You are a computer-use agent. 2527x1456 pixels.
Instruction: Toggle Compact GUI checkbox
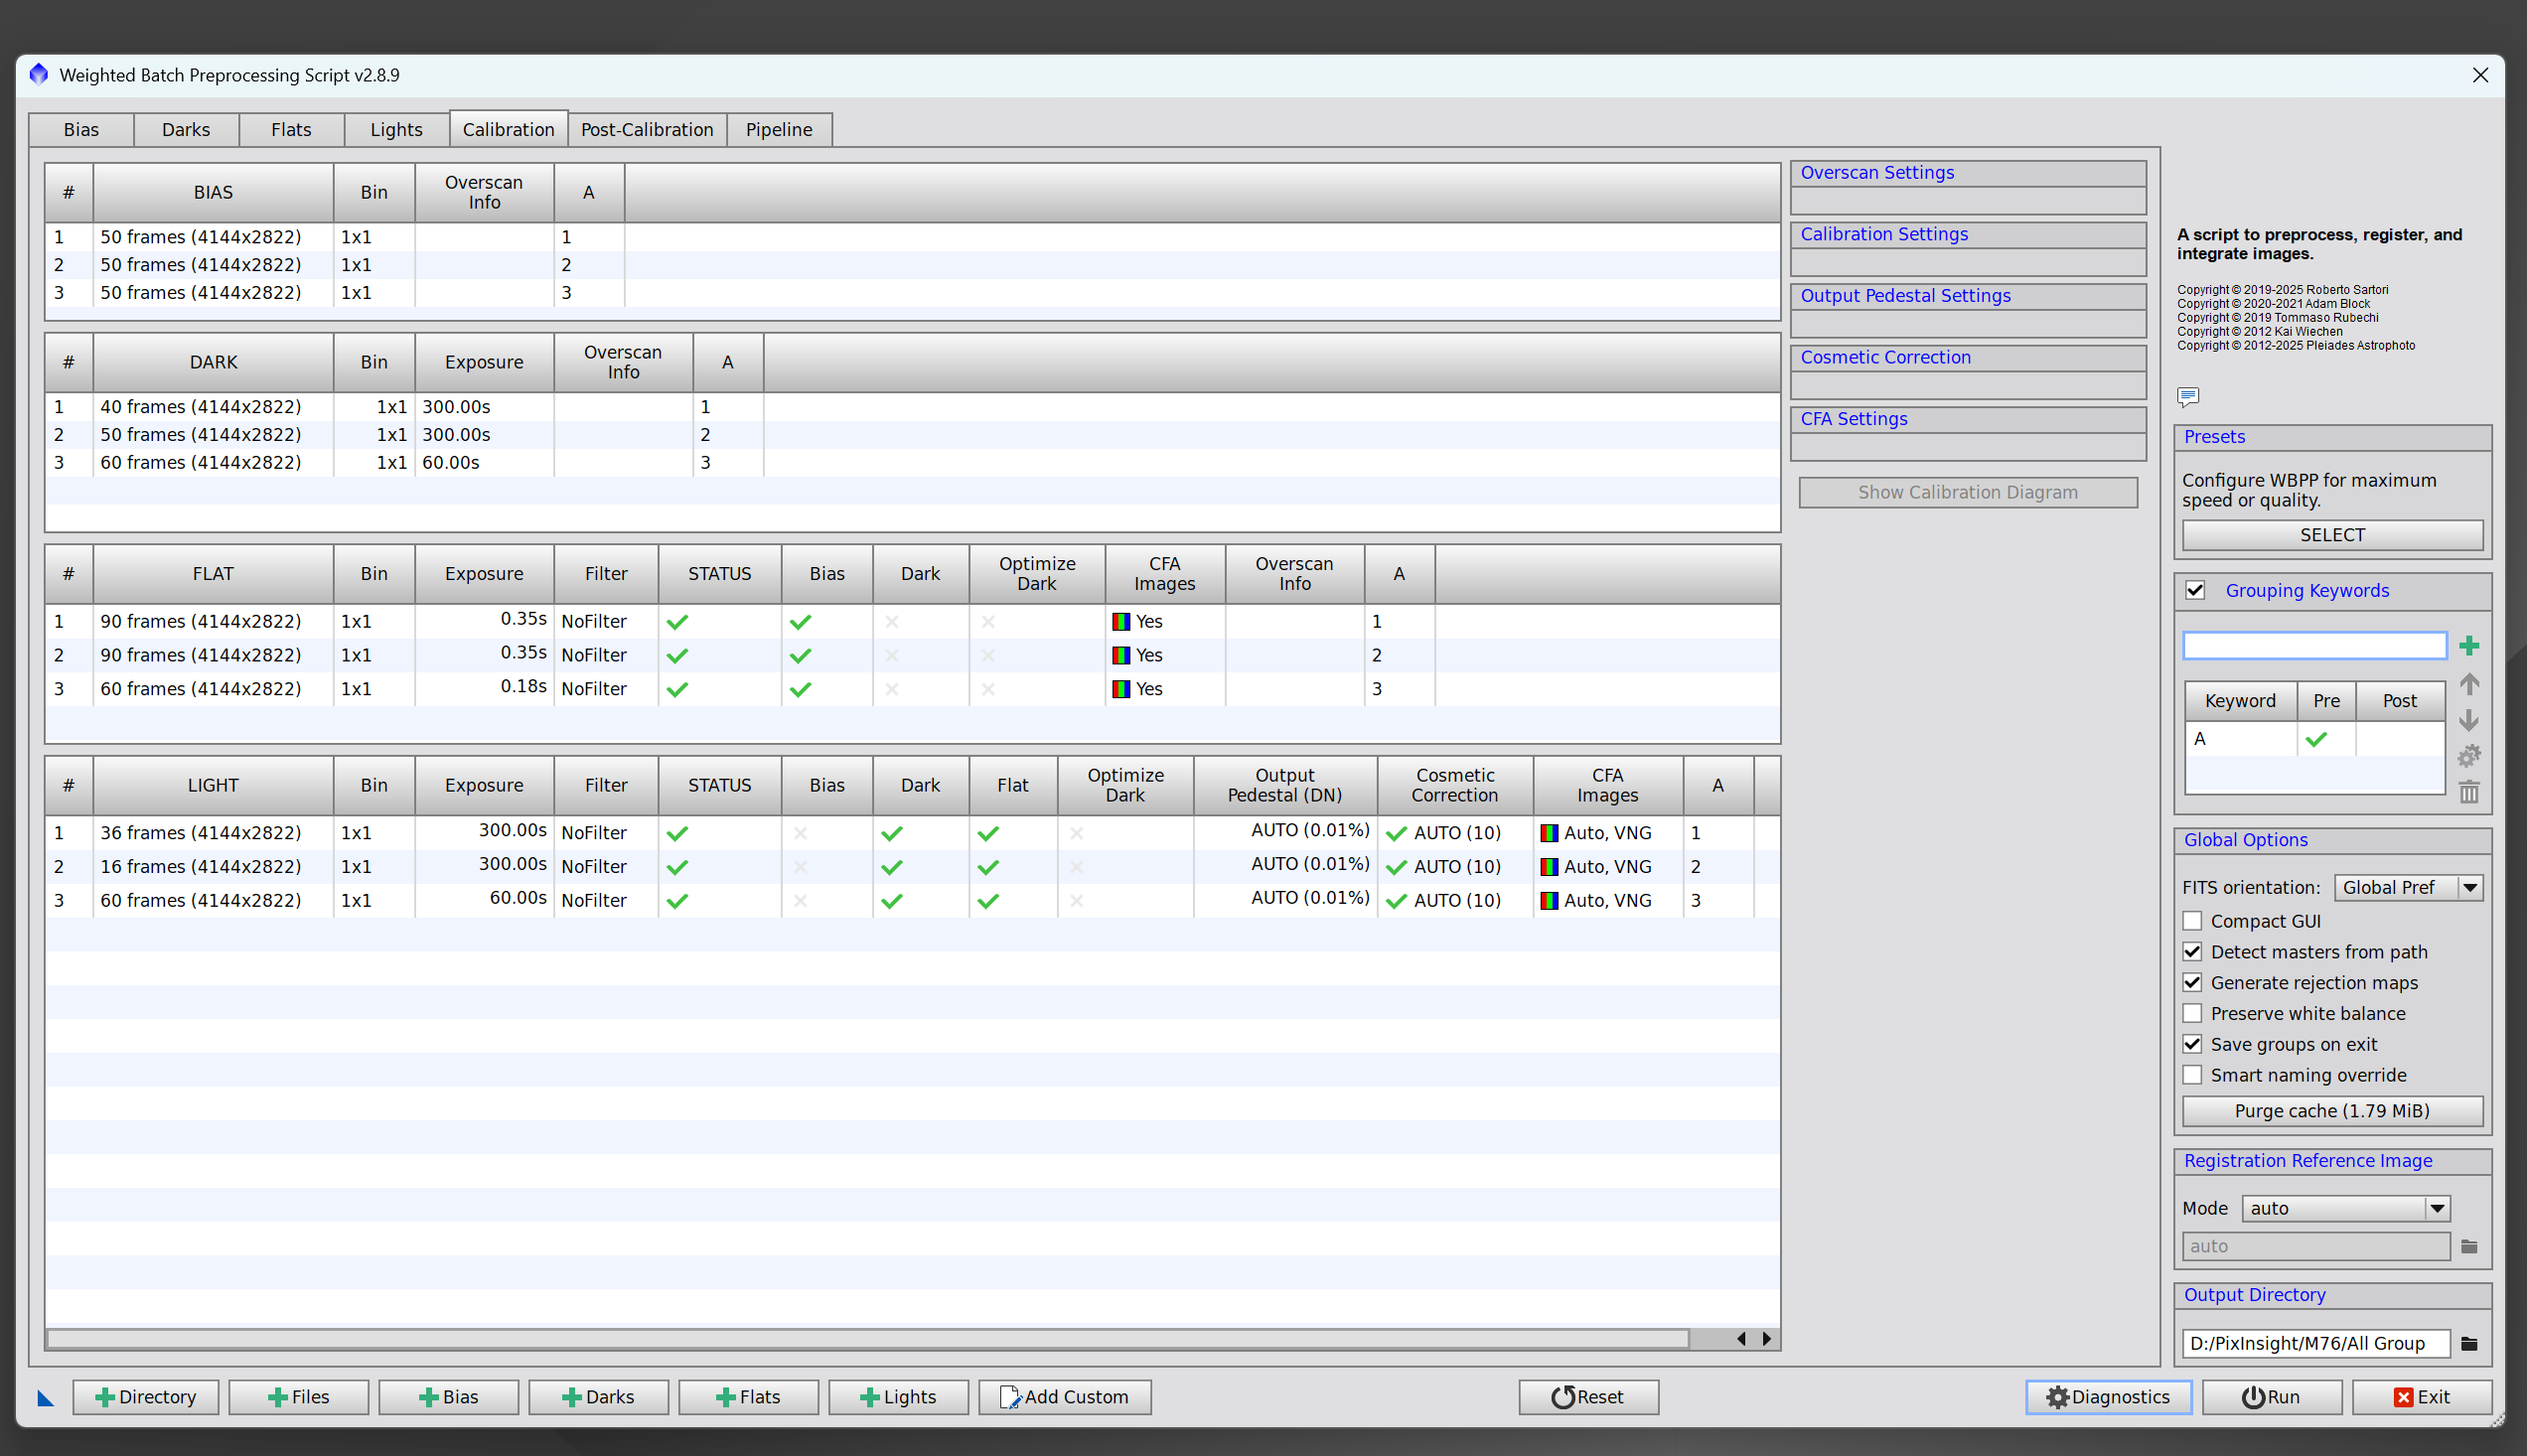click(x=2192, y=921)
